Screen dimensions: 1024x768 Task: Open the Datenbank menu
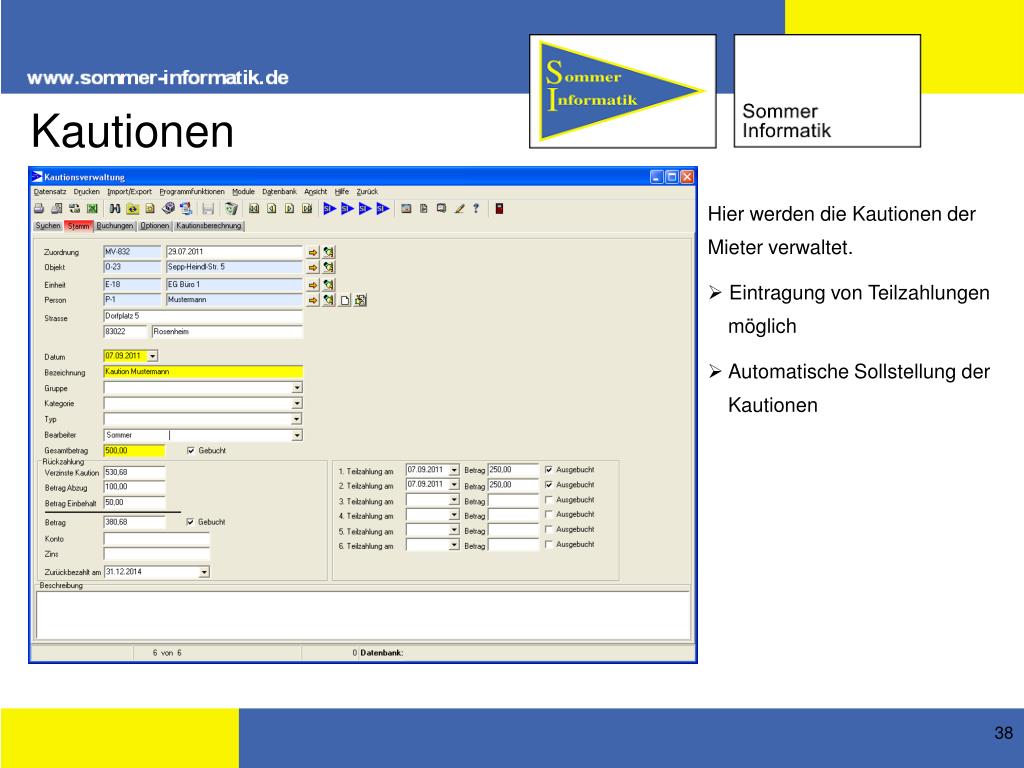click(x=280, y=192)
